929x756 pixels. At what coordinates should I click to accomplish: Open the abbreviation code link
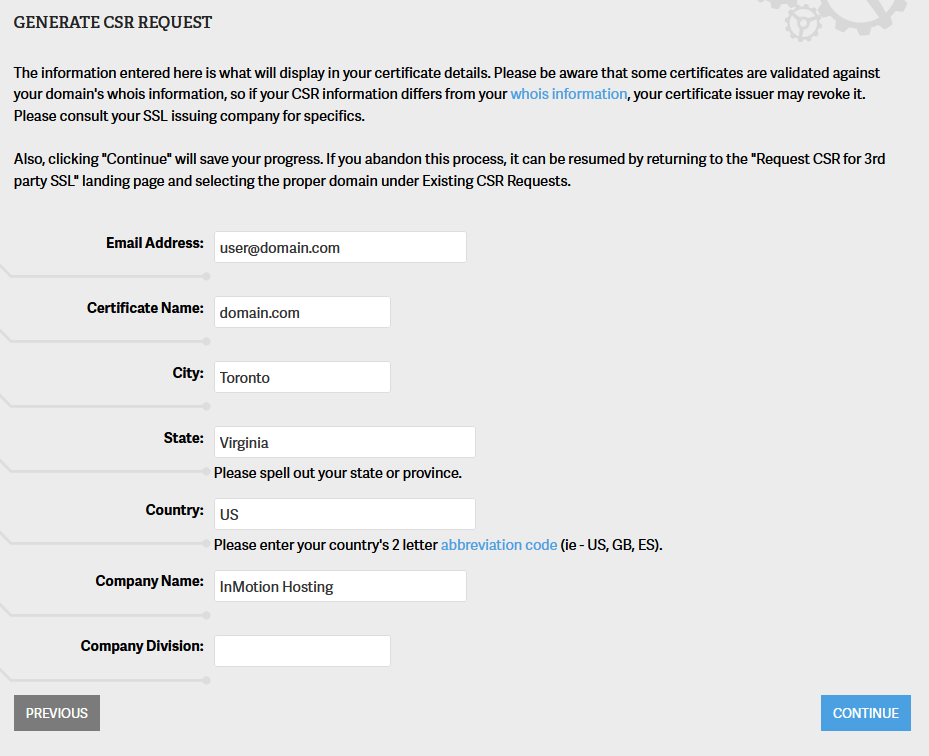coord(499,545)
